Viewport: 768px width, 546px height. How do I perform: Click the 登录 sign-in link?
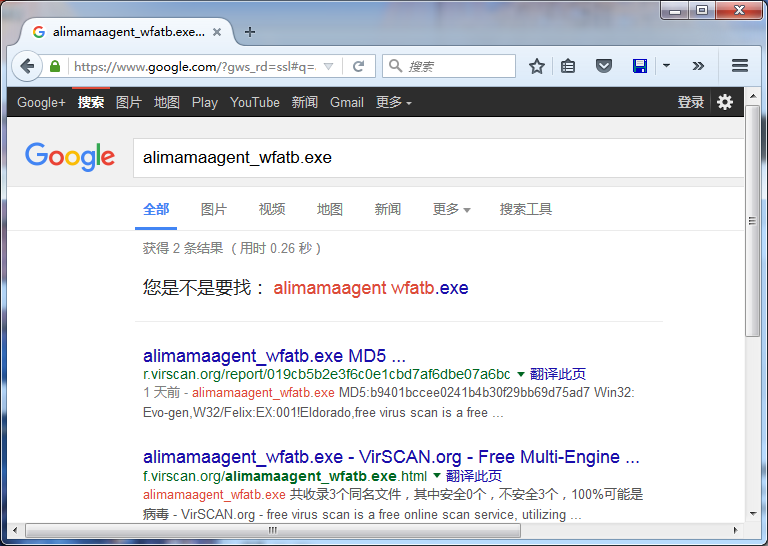pos(690,102)
